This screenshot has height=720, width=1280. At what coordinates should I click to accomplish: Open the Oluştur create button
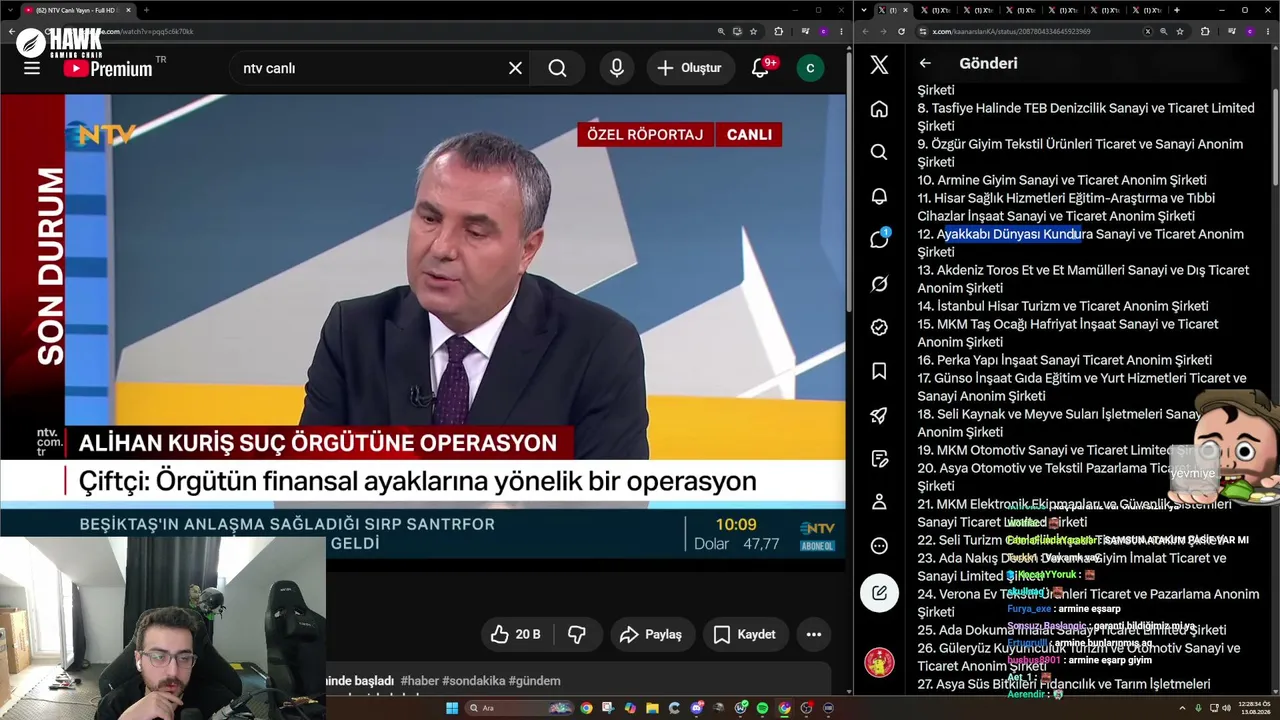[x=689, y=68]
